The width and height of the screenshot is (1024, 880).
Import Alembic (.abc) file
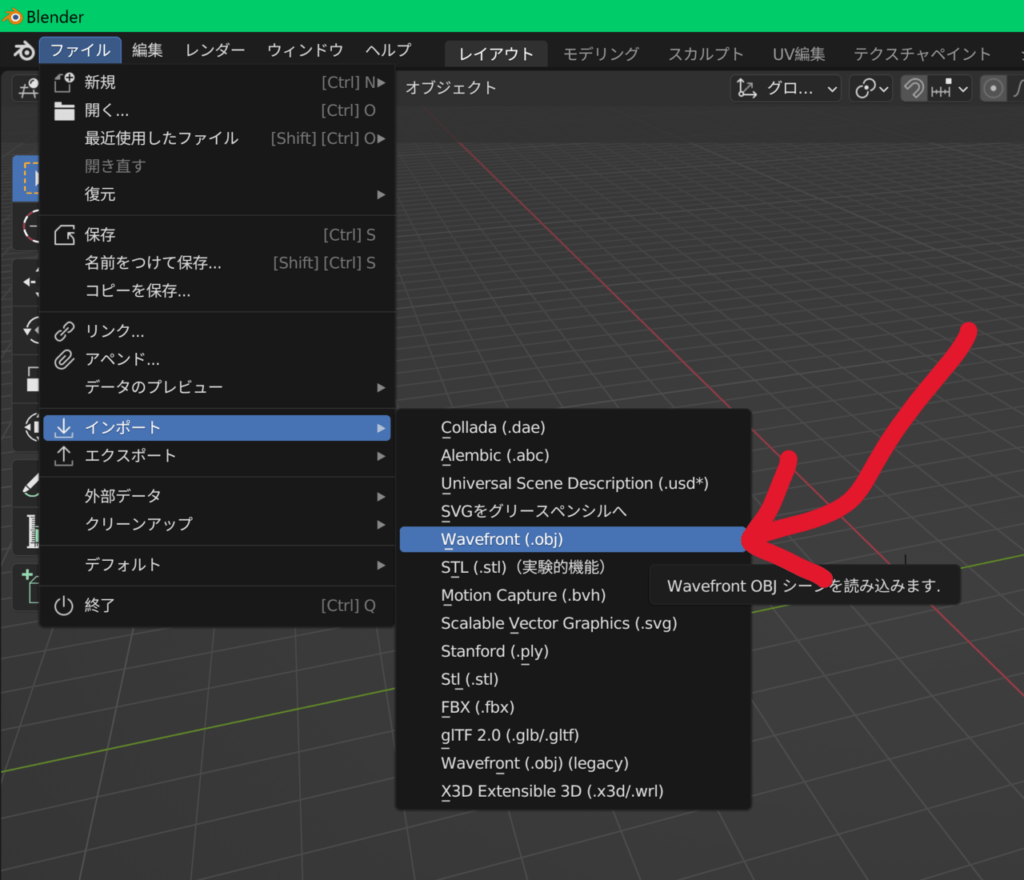(x=573, y=456)
